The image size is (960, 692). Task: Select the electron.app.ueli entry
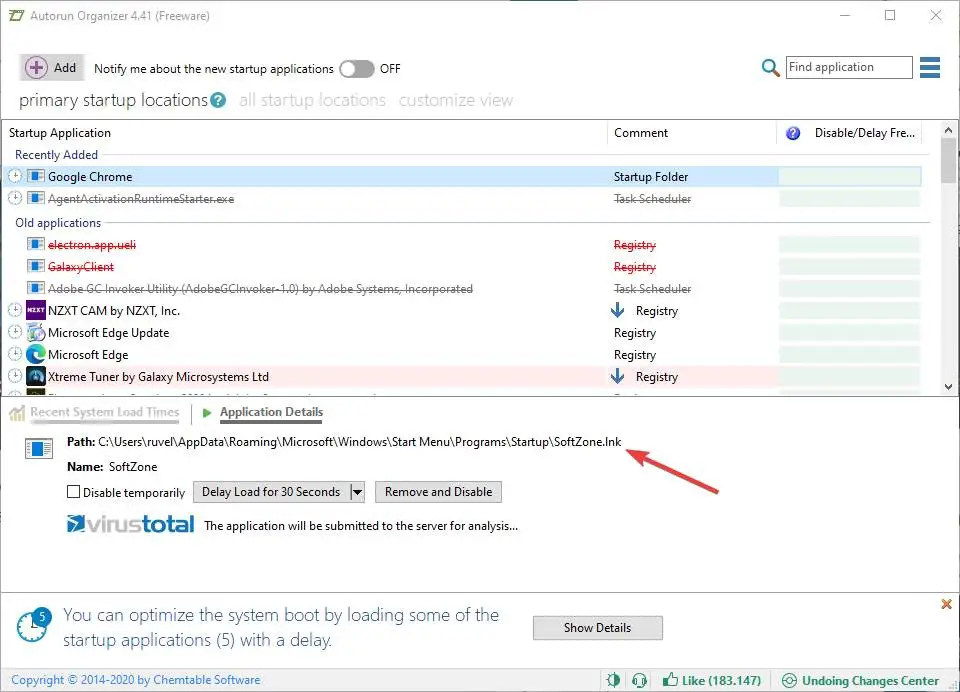coord(92,244)
